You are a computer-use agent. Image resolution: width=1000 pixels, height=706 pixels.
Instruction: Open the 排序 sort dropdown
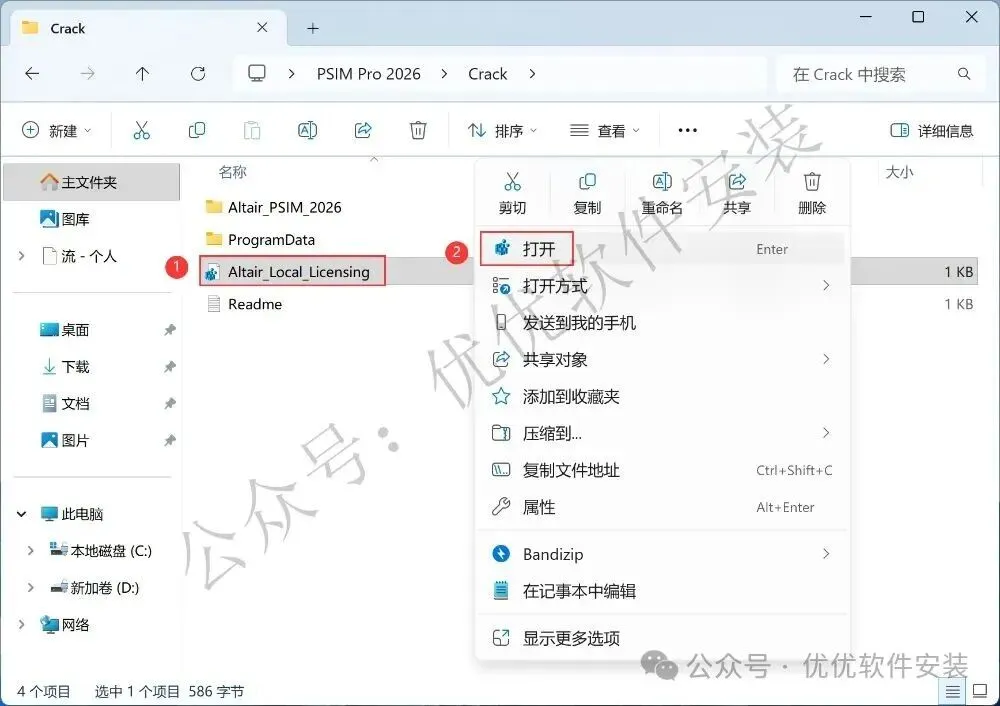pos(503,131)
